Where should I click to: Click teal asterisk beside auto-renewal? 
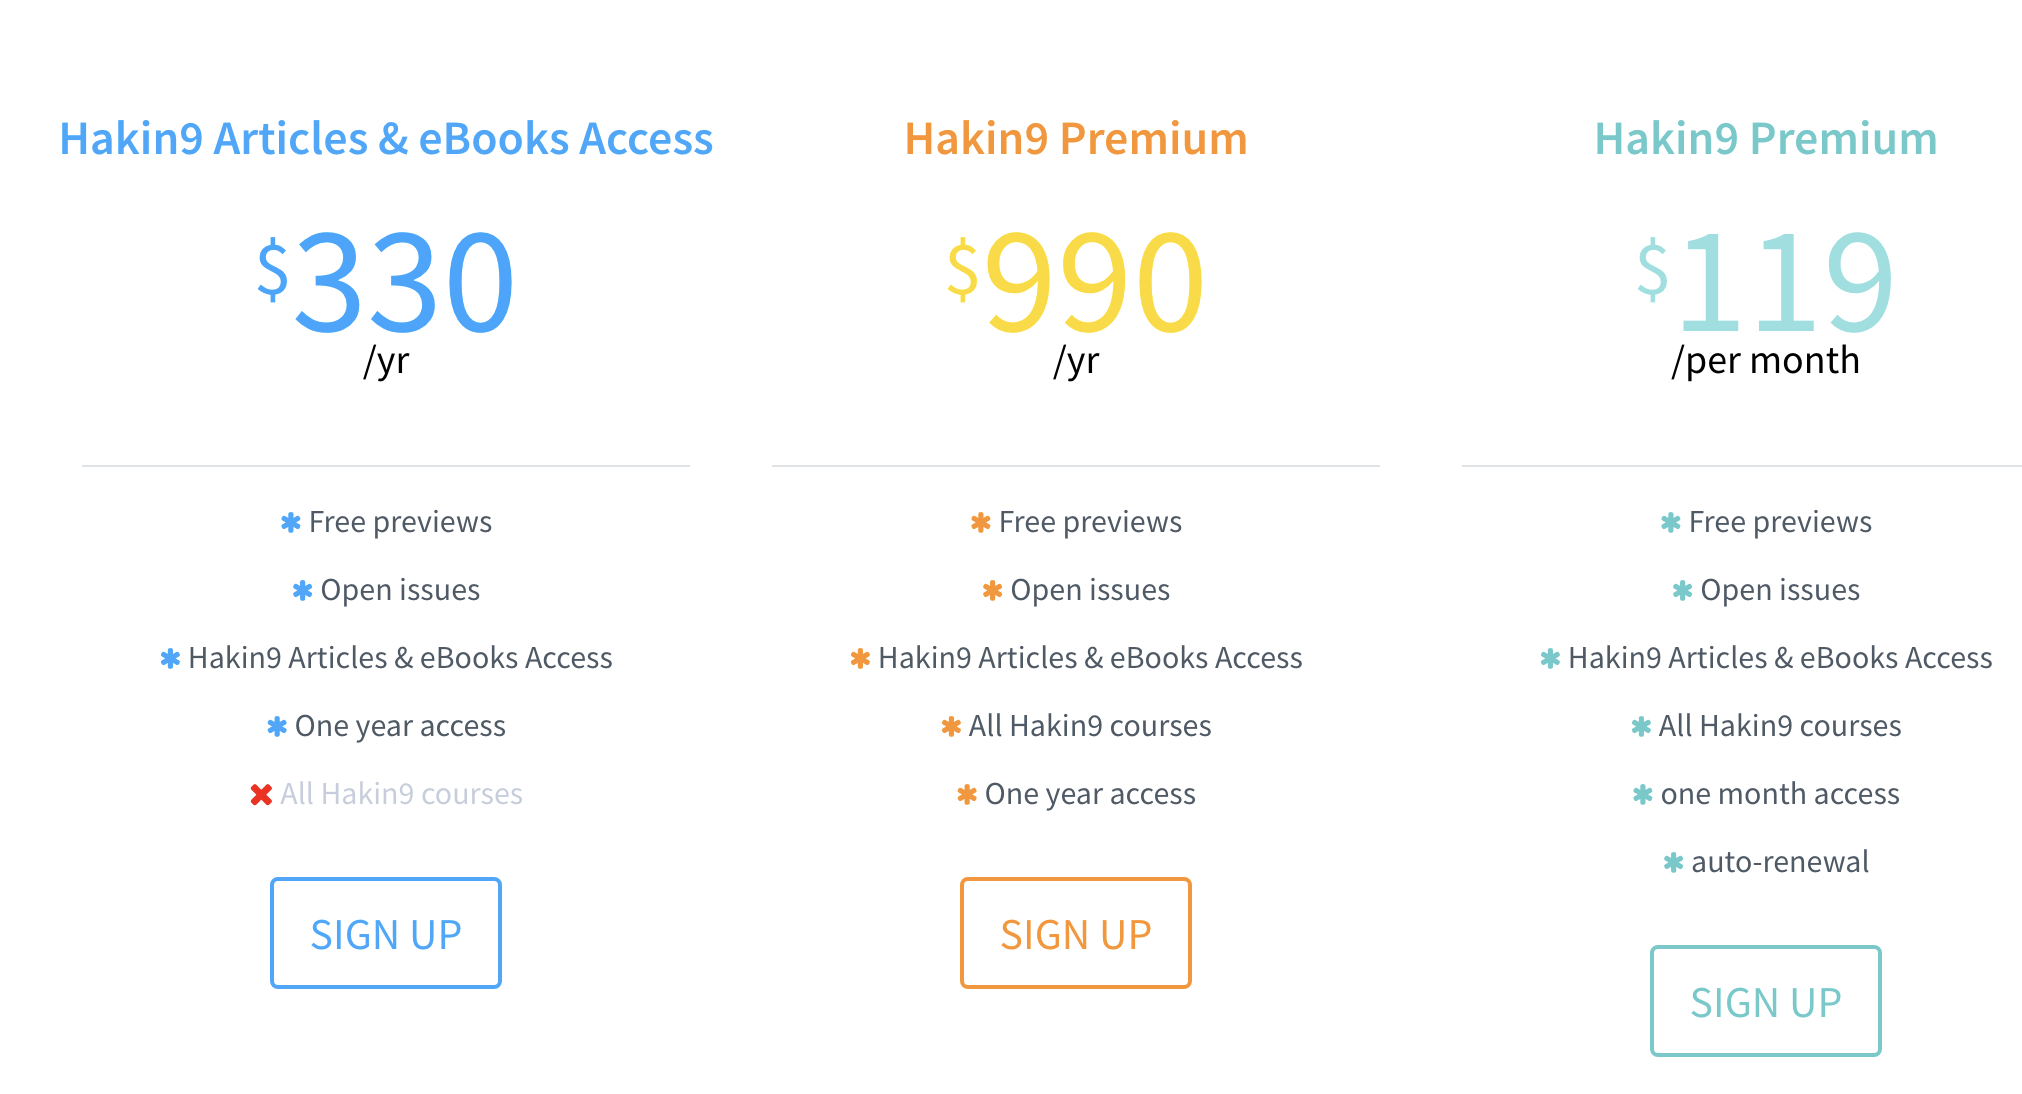click(x=1673, y=863)
